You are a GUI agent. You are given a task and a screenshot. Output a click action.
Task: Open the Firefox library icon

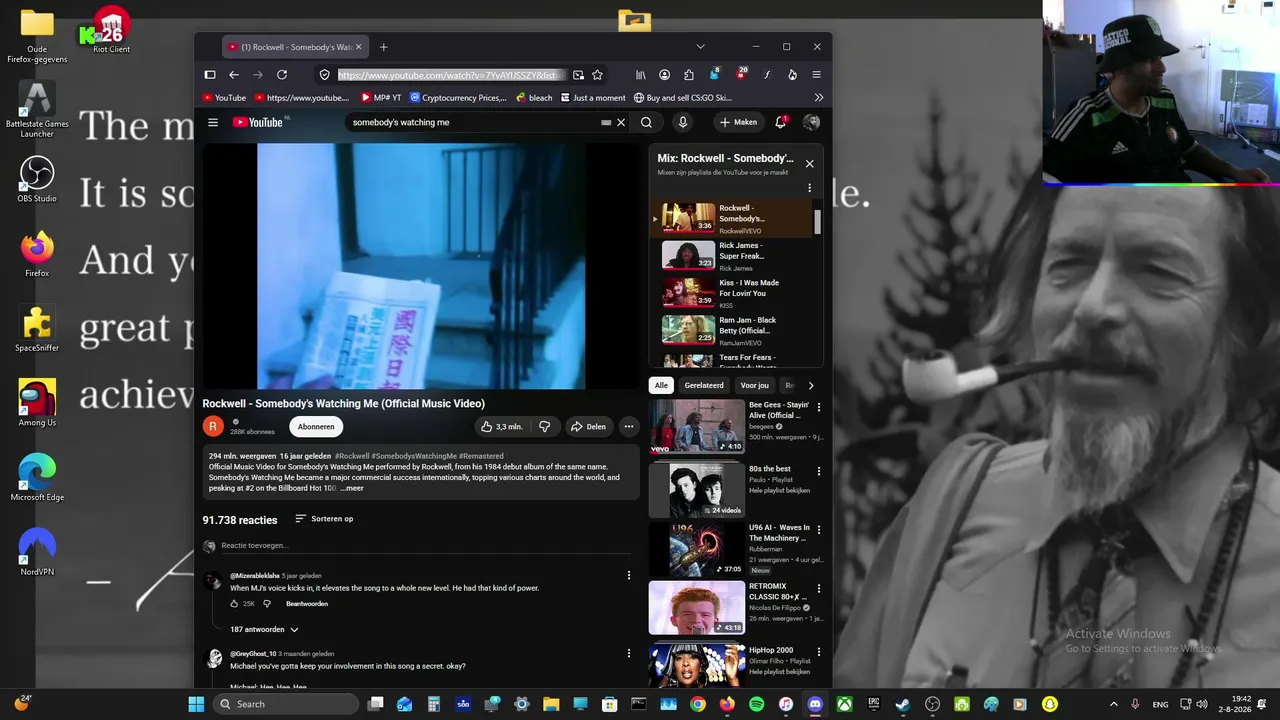[x=640, y=75]
